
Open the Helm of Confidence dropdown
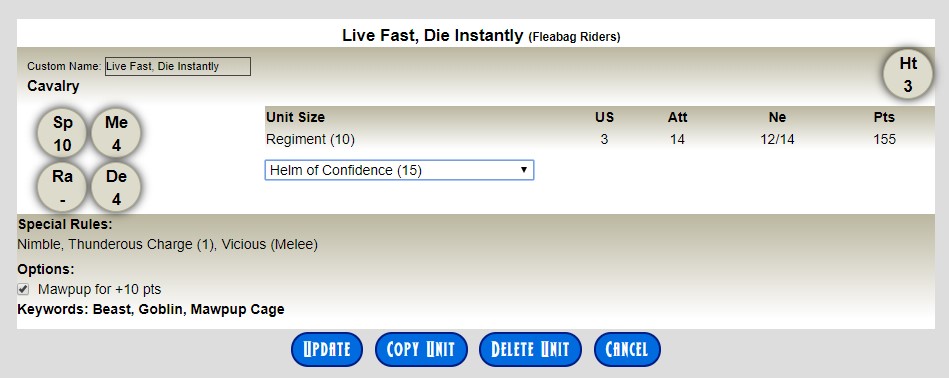point(399,171)
